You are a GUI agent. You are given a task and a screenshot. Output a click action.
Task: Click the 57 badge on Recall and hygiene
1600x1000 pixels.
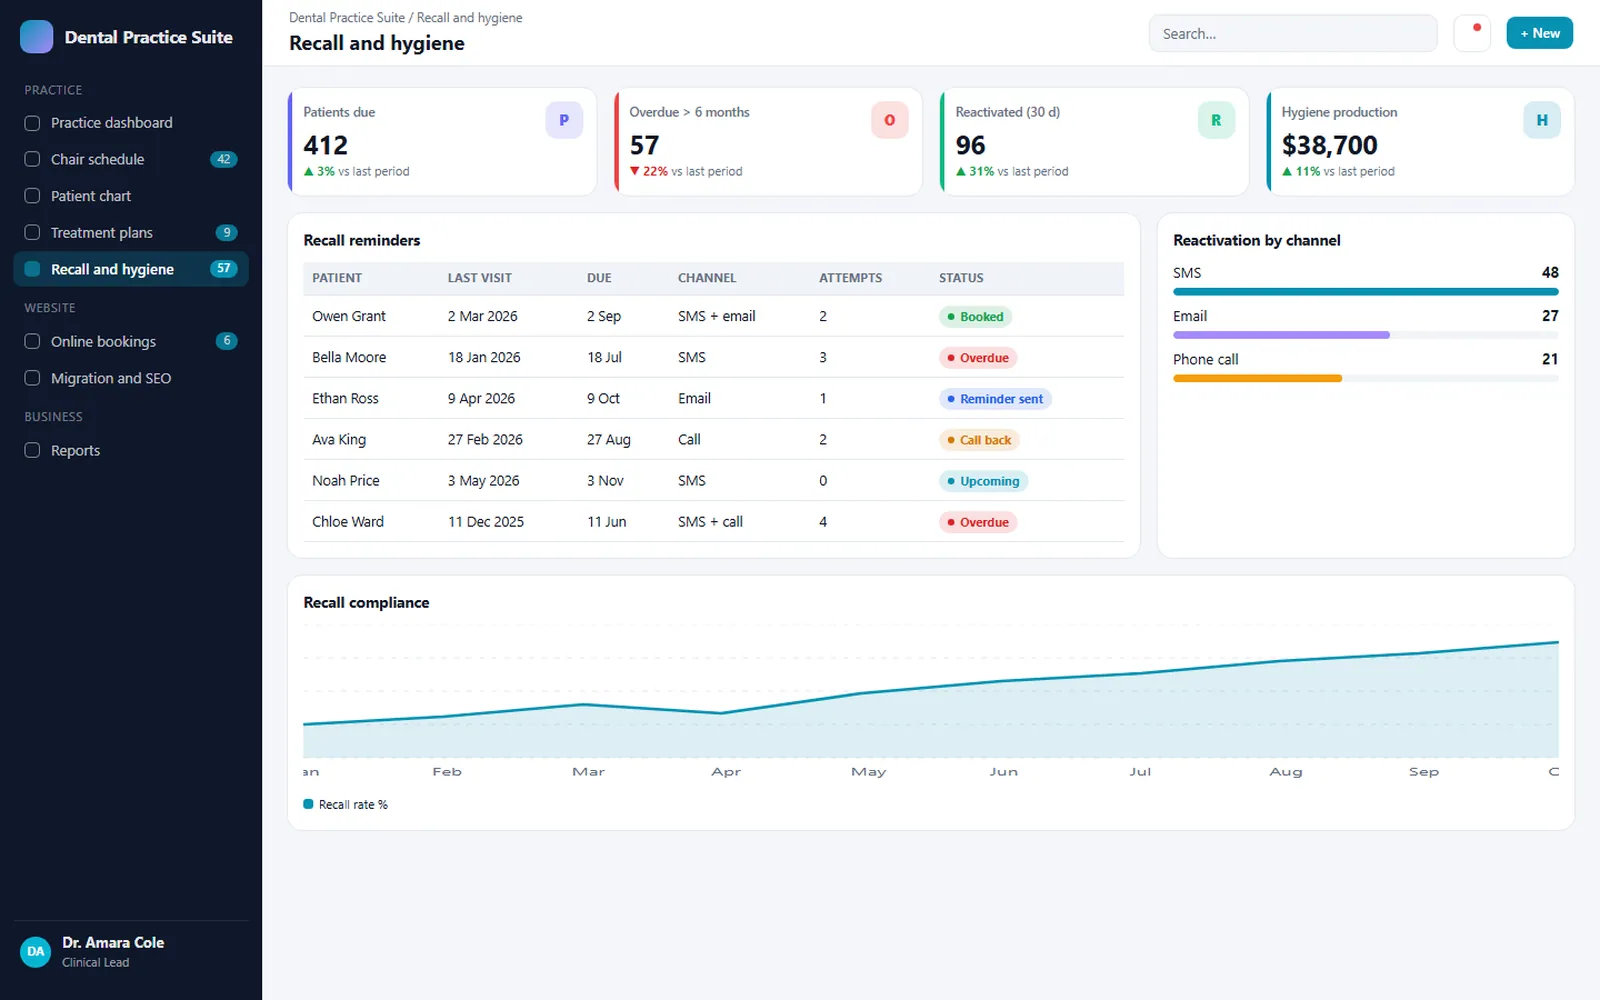(224, 269)
